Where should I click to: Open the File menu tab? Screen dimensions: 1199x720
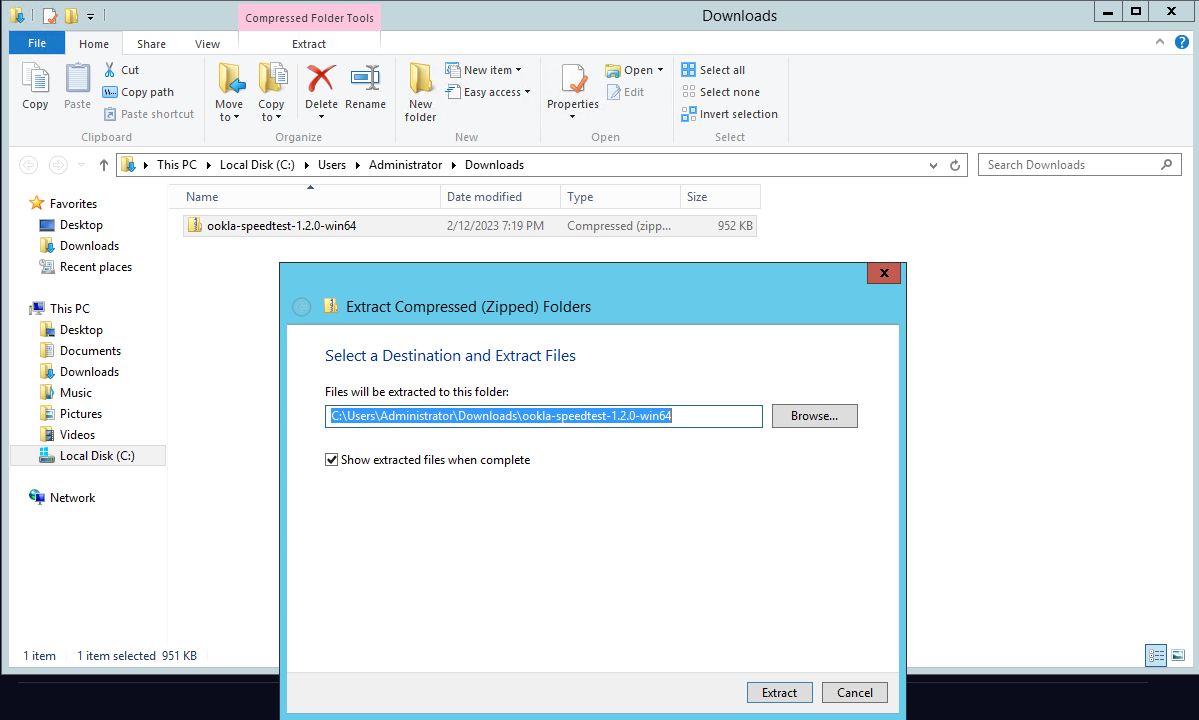37,43
